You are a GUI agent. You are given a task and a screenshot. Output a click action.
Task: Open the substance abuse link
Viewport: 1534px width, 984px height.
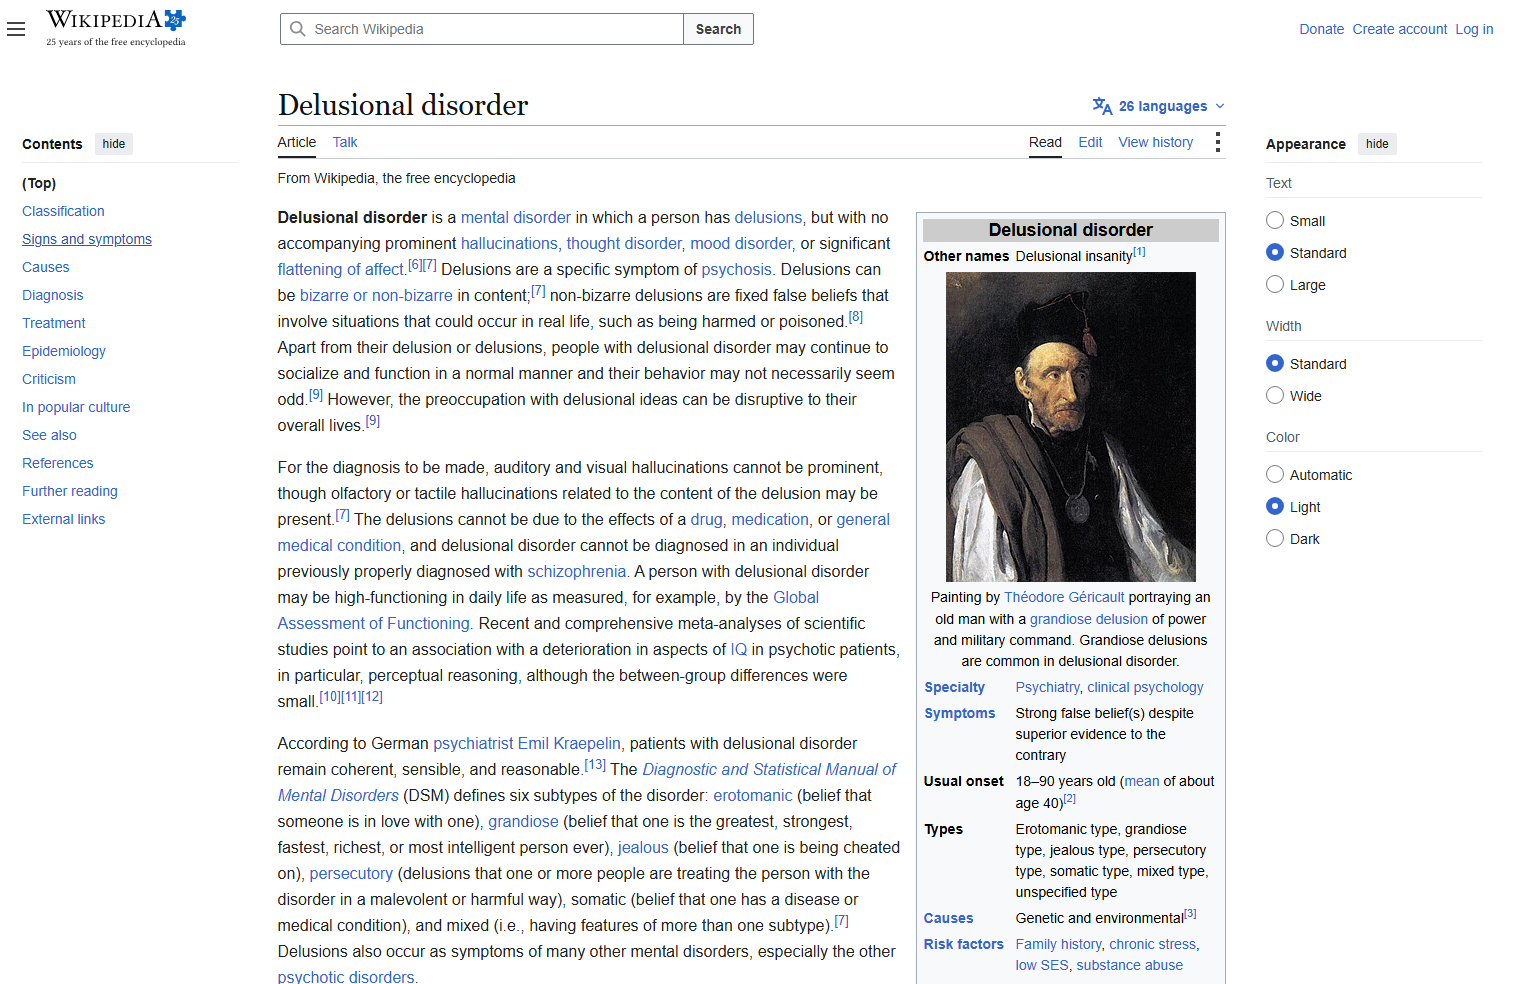tap(1129, 965)
